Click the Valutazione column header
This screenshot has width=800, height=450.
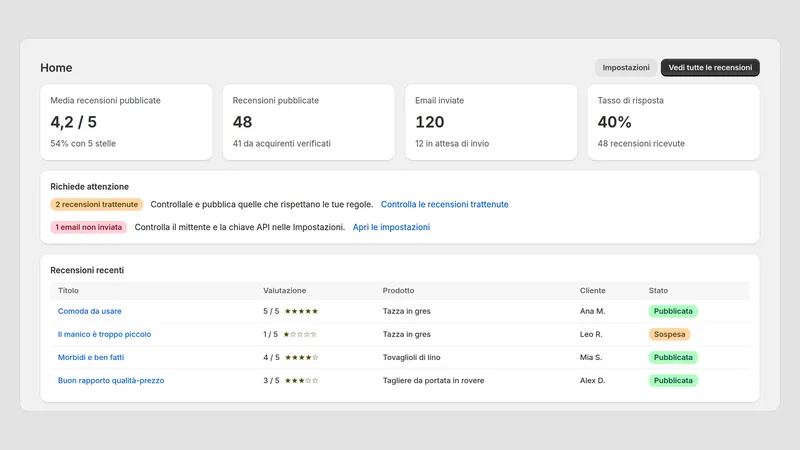(285, 290)
